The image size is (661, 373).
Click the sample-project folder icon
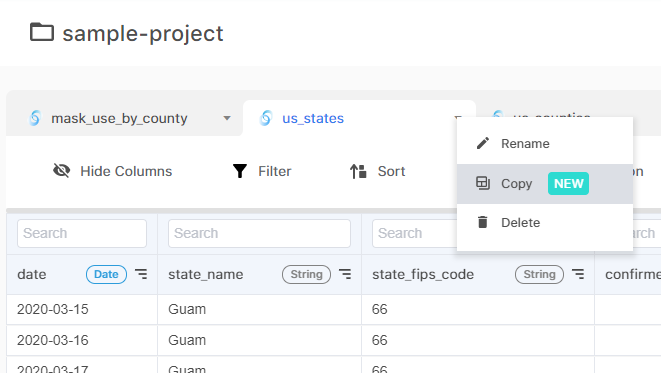(x=42, y=32)
